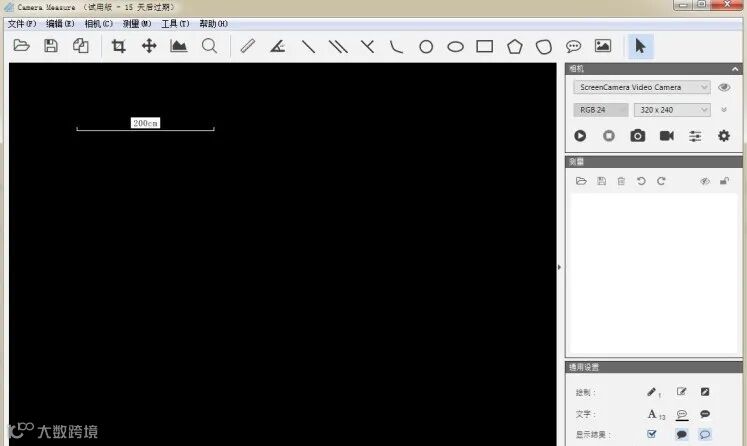Select the ruler calibration tool
Screen dimensions: 747x446
[x=248, y=46]
